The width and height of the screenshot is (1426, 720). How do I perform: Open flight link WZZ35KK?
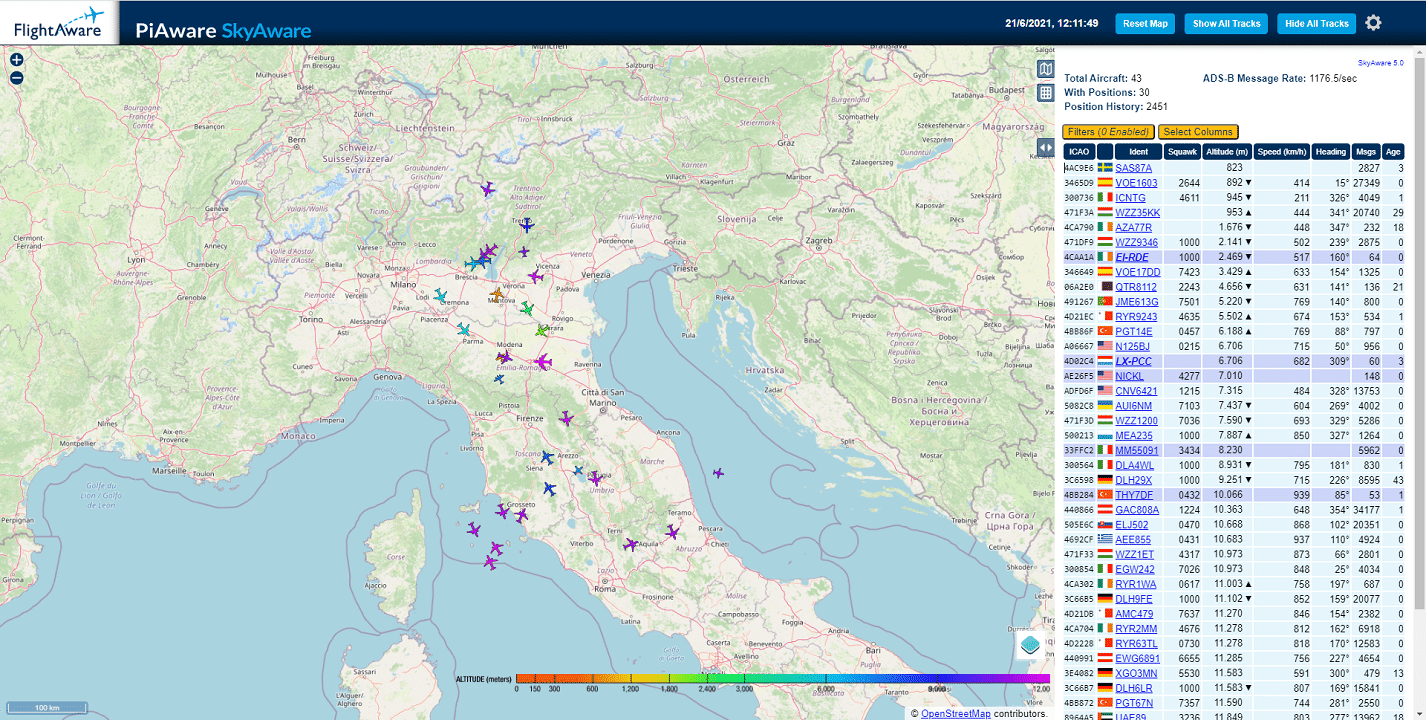[1138, 213]
